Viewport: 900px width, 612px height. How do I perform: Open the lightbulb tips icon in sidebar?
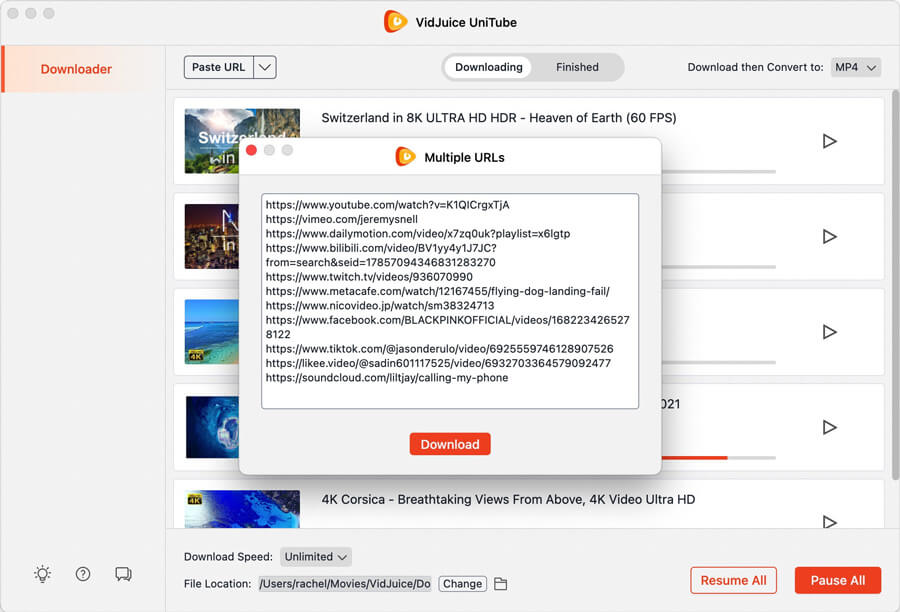tap(42, 574)
